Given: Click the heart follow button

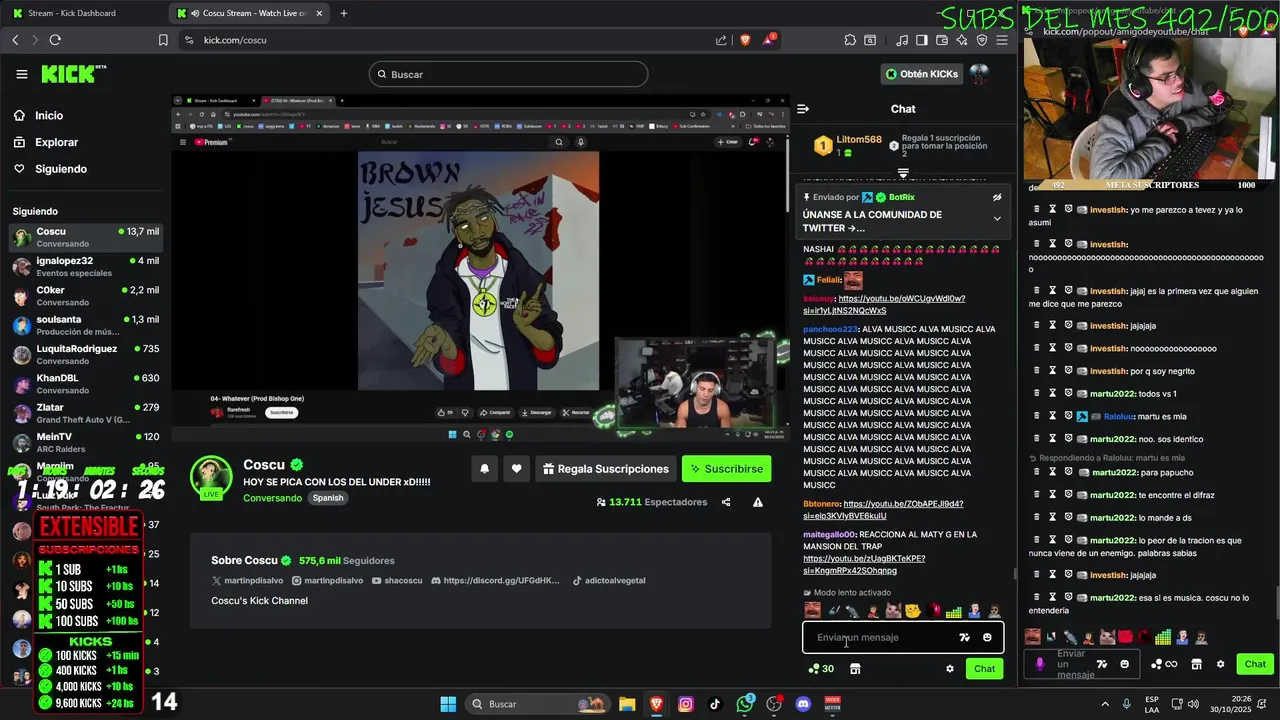Looking at the screenshot, I should [x=517, y=469].
